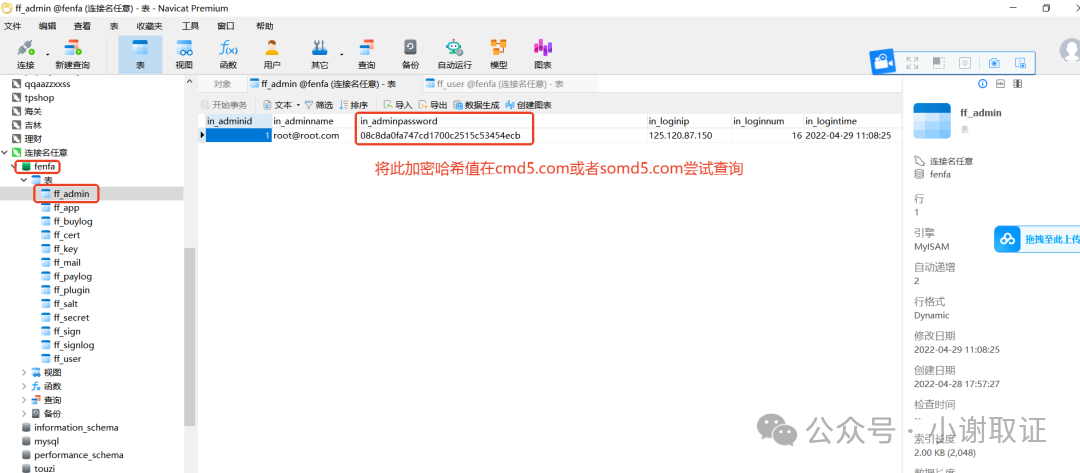Click the New Query (新建查询) toolbar button
1080x473 pixels.
click(x=72, y=54)
